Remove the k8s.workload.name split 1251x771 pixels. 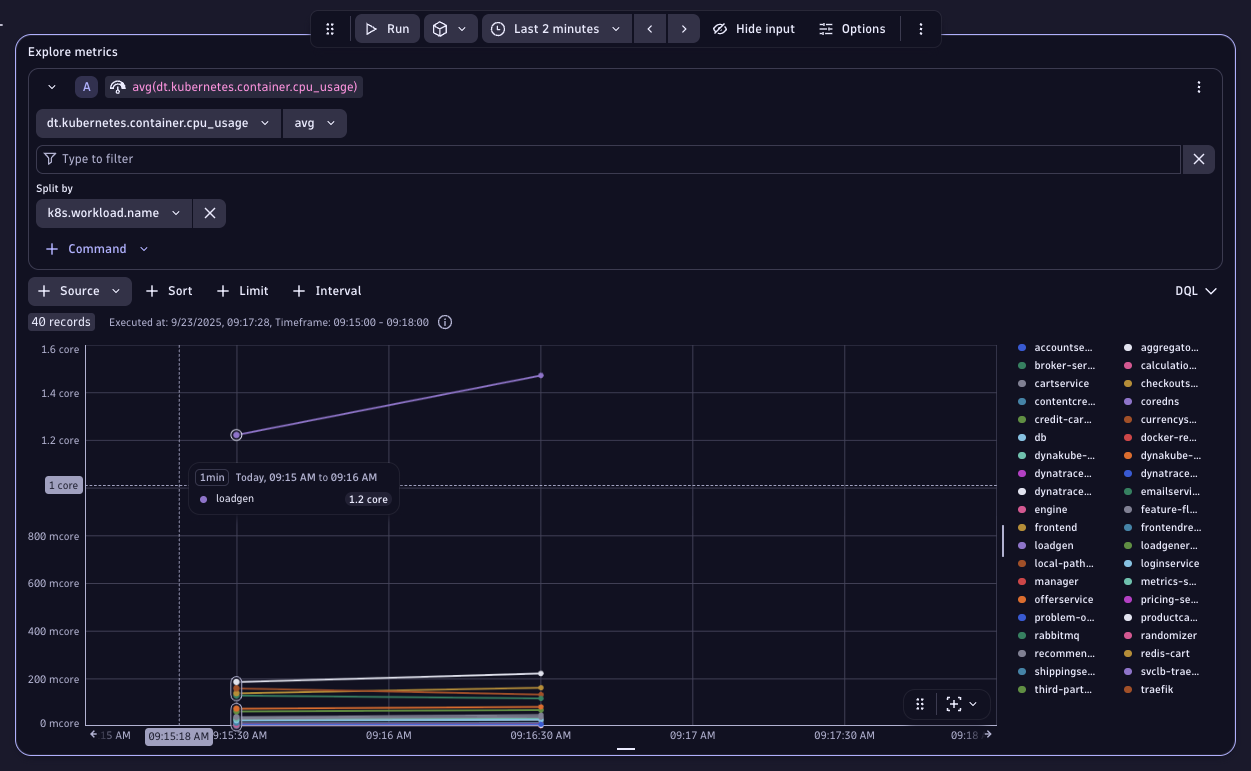pos(210,213)
